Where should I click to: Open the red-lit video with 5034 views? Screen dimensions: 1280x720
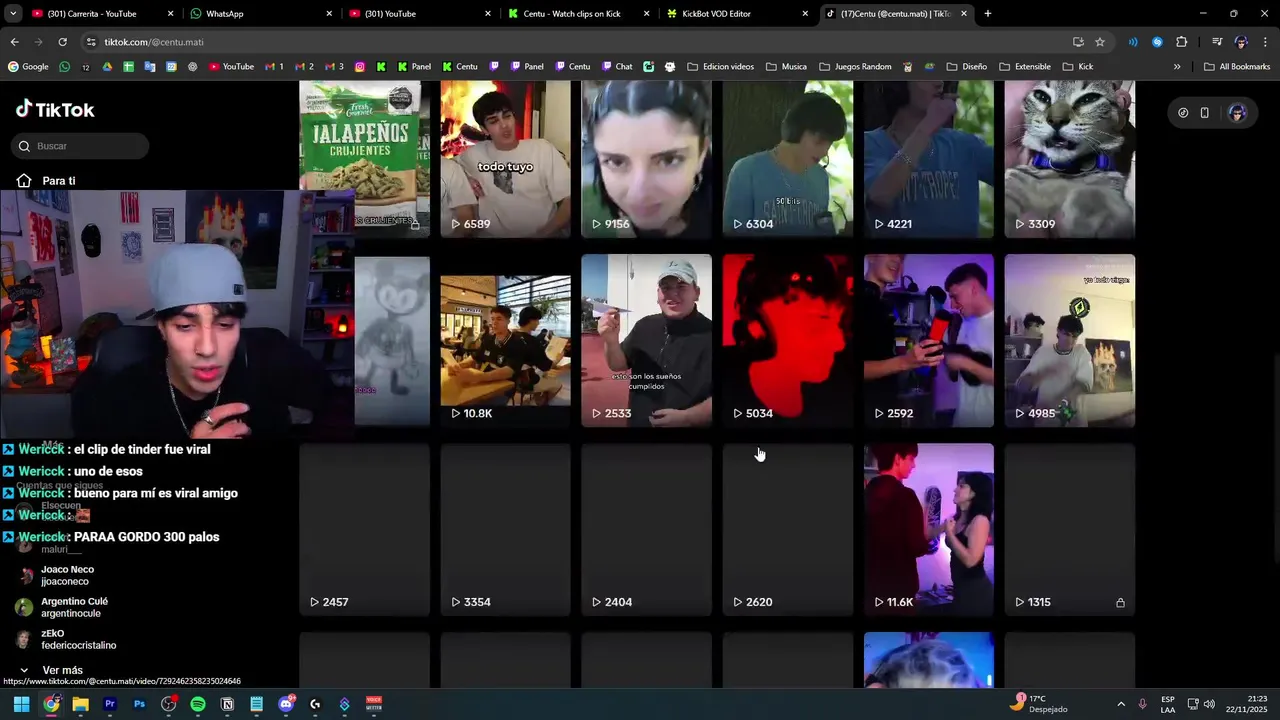click(x=788, y=340)
